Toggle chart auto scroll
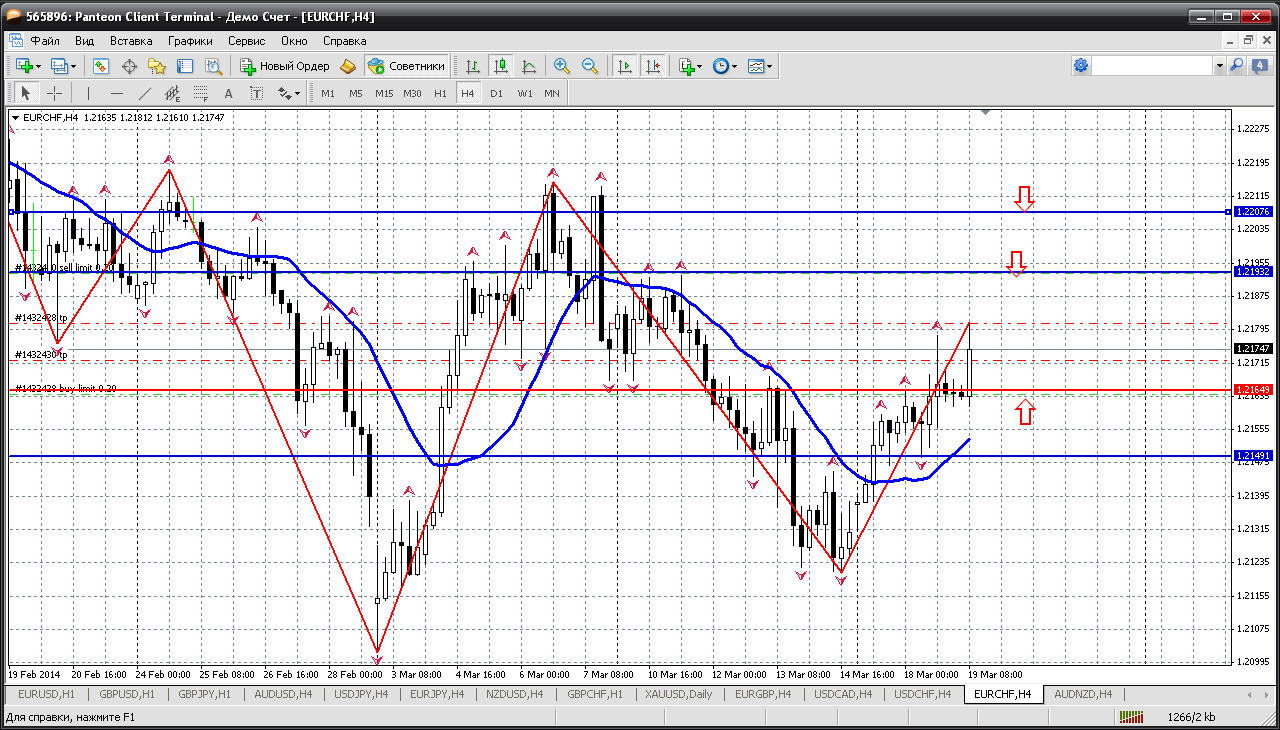Screen dimensions: 1280x730 pos(625,66)
